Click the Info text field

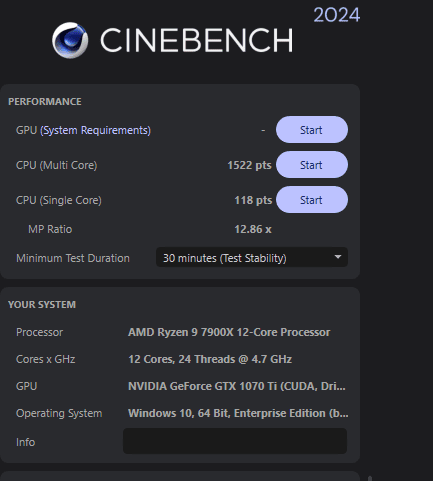pos(235,441)
